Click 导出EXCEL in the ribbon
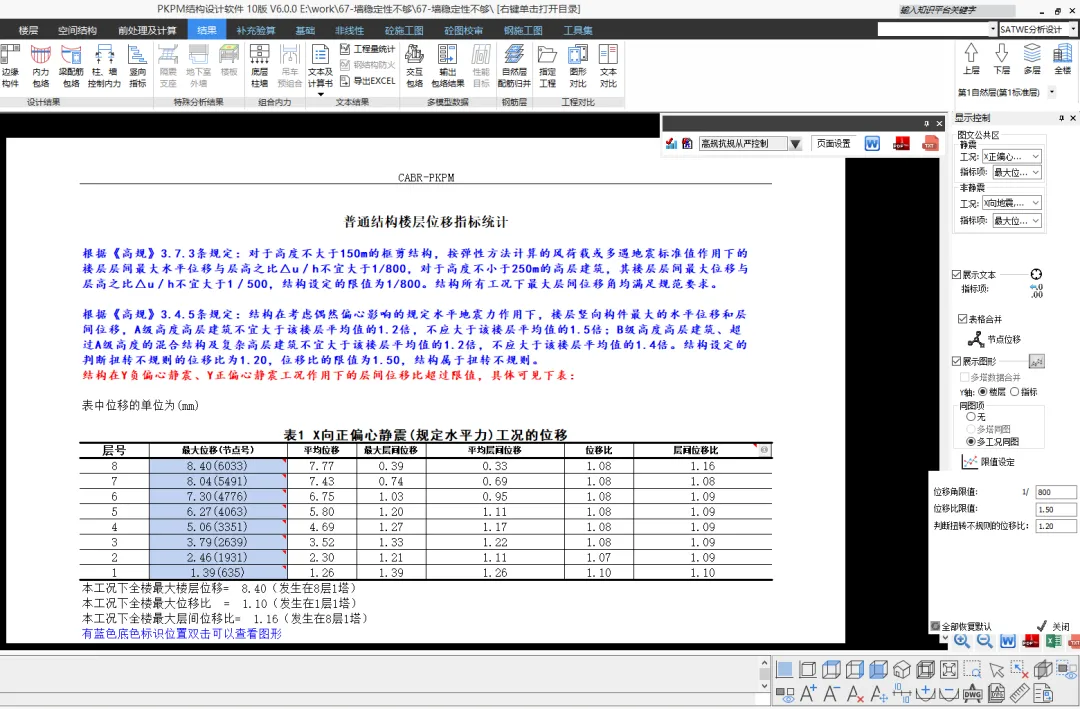Viewport: 1080px width, 709px height. [x=368, y=81]
